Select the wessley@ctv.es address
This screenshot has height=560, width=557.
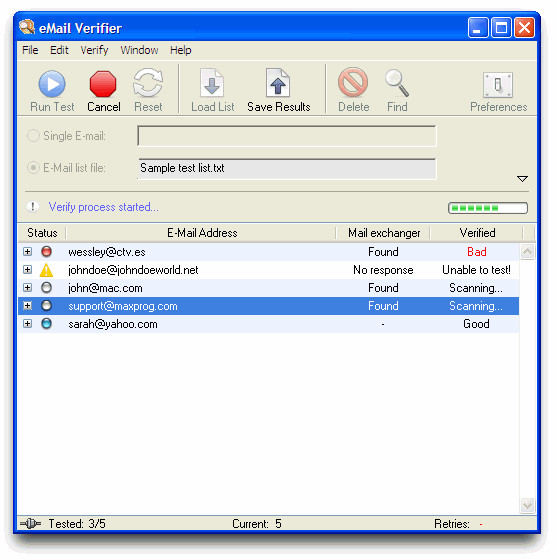click(107, 252)
